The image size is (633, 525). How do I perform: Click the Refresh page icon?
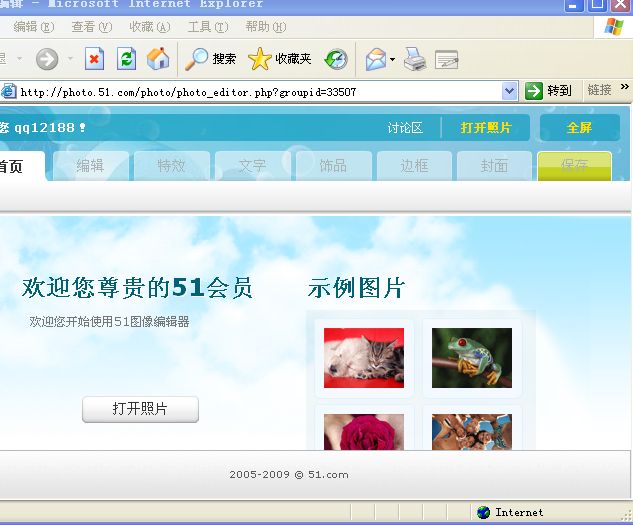pyautogui.click(x=126, y=59)
